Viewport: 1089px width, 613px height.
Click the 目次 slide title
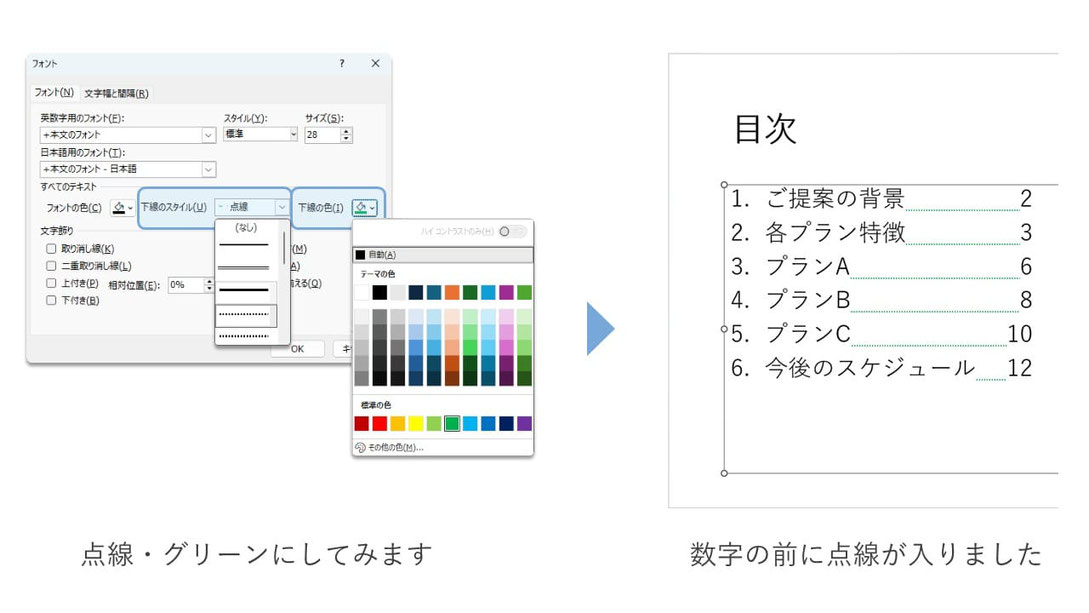[765, 129]
